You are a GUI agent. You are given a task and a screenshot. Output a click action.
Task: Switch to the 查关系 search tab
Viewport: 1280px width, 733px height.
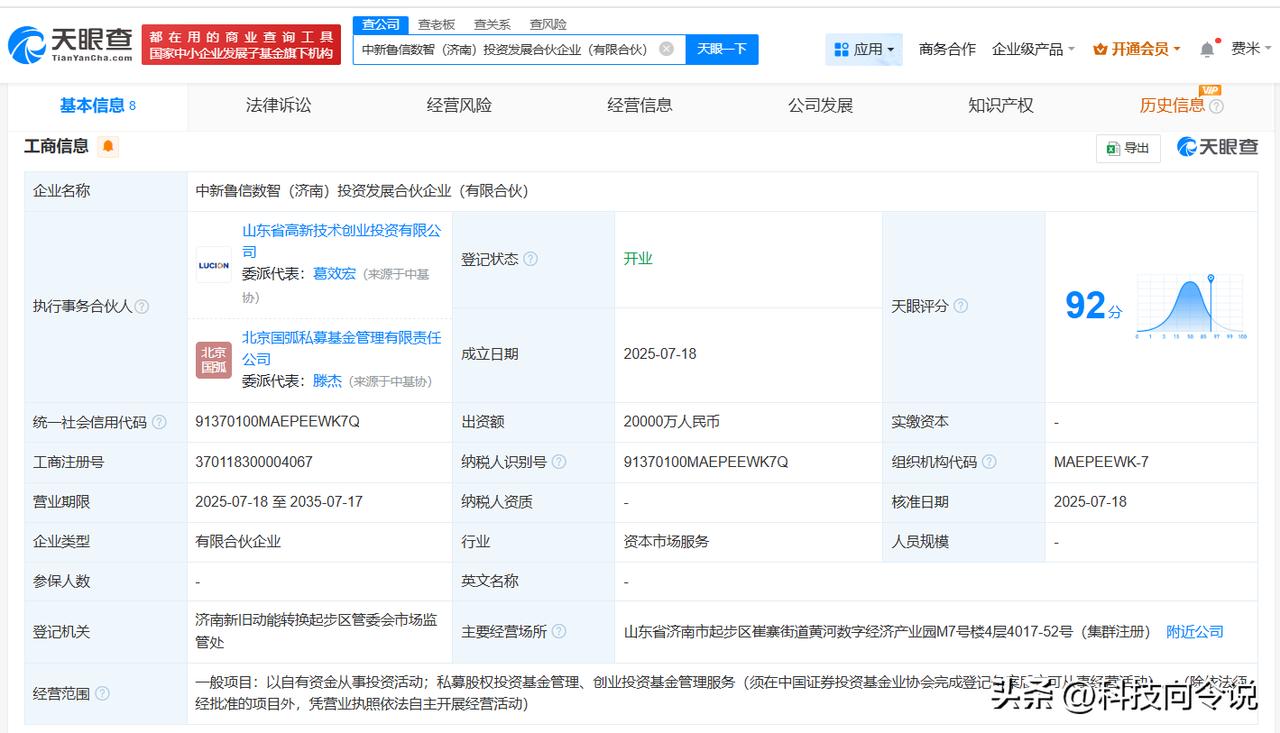tap(492, 24)
